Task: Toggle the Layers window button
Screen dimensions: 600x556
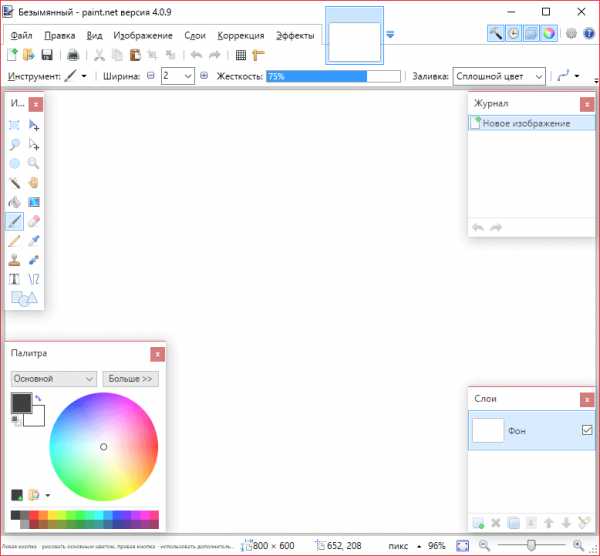Action: tap(531, 34)
